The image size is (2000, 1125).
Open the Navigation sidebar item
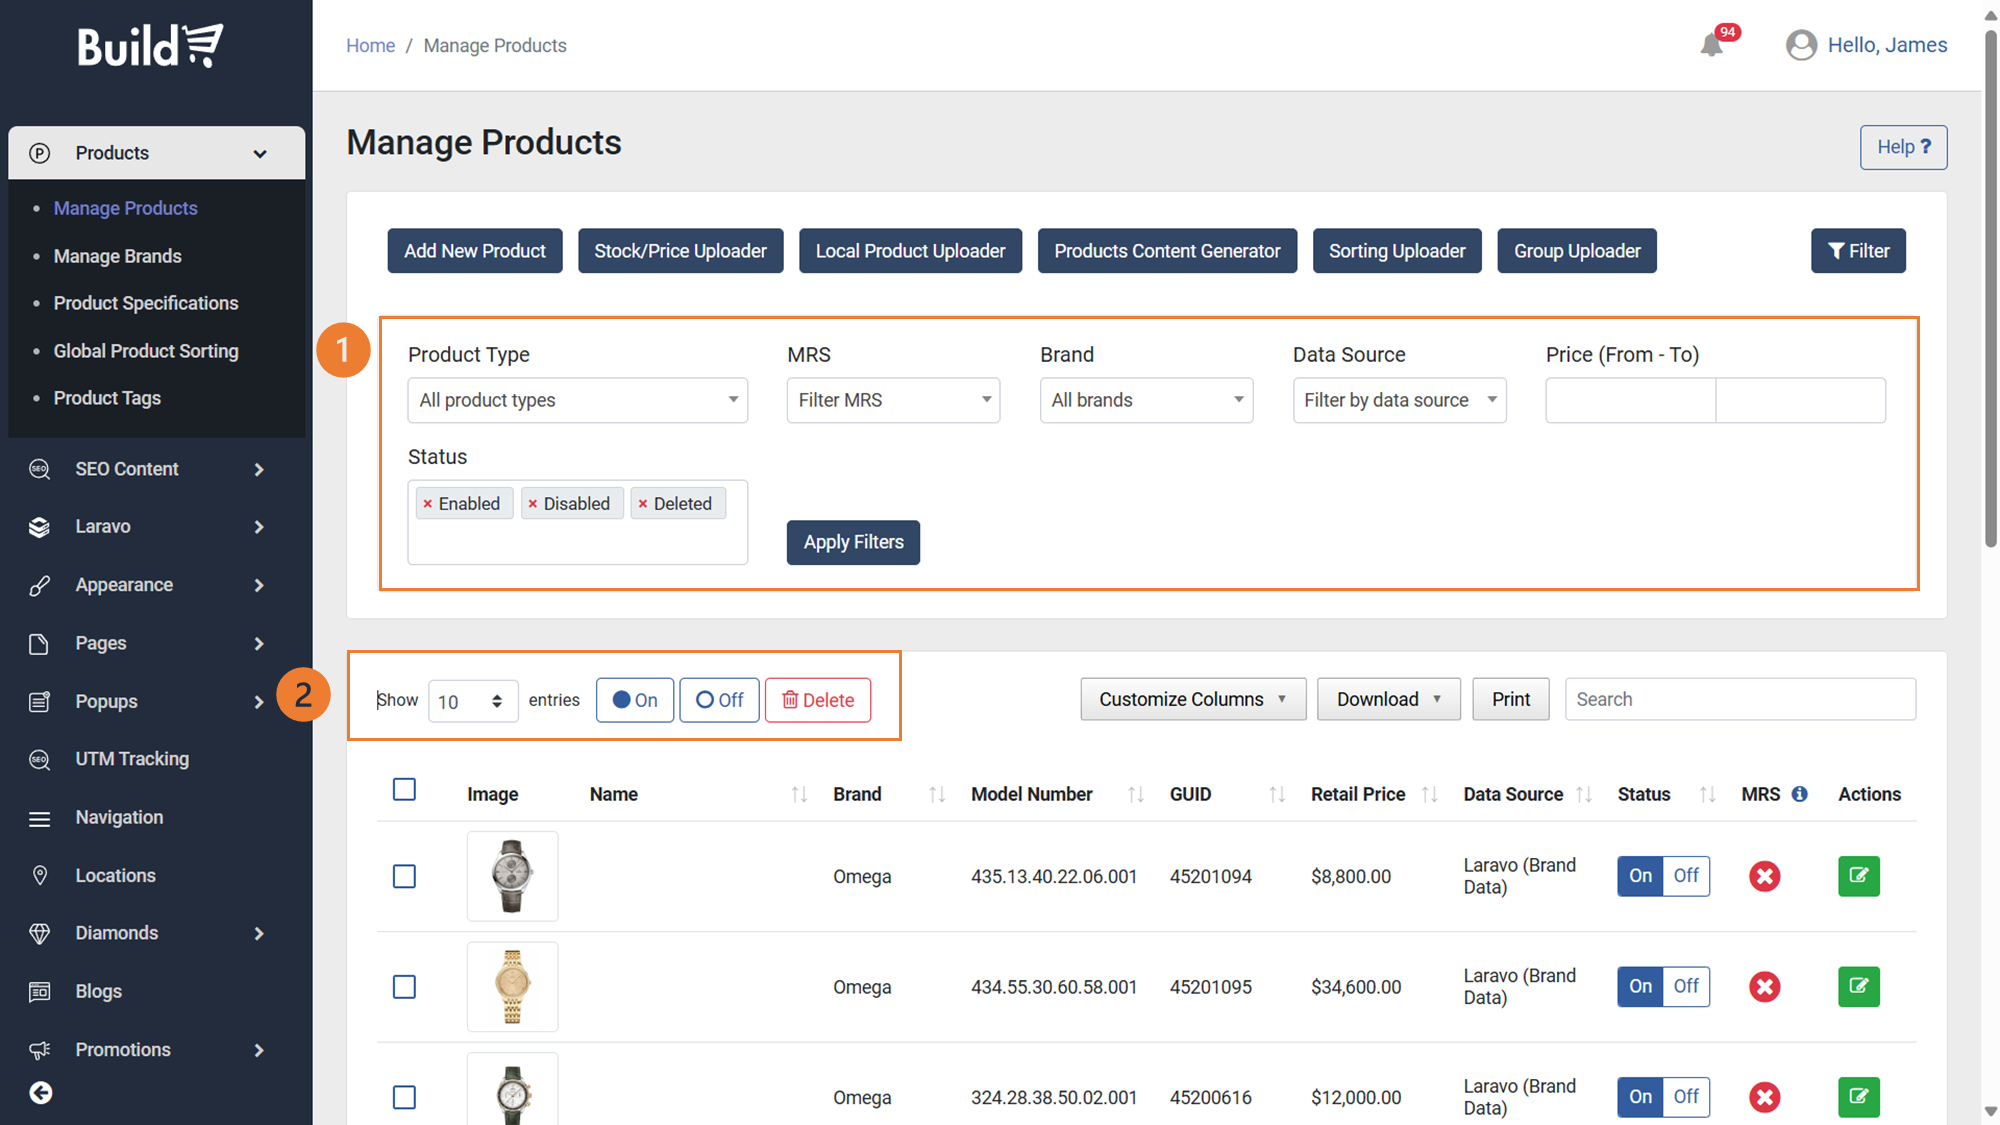click(x=119, y=817)
